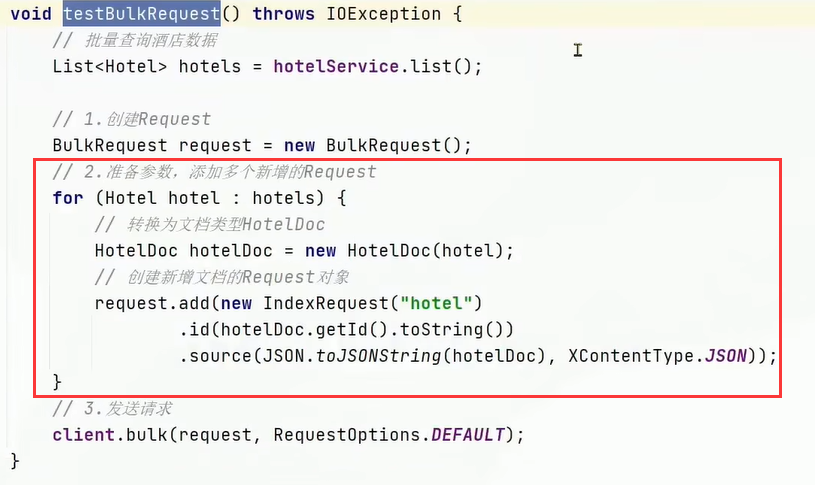Screen dimensions: 815x485
Task: Click the XContentType class reference
Action: coord(623,356)
